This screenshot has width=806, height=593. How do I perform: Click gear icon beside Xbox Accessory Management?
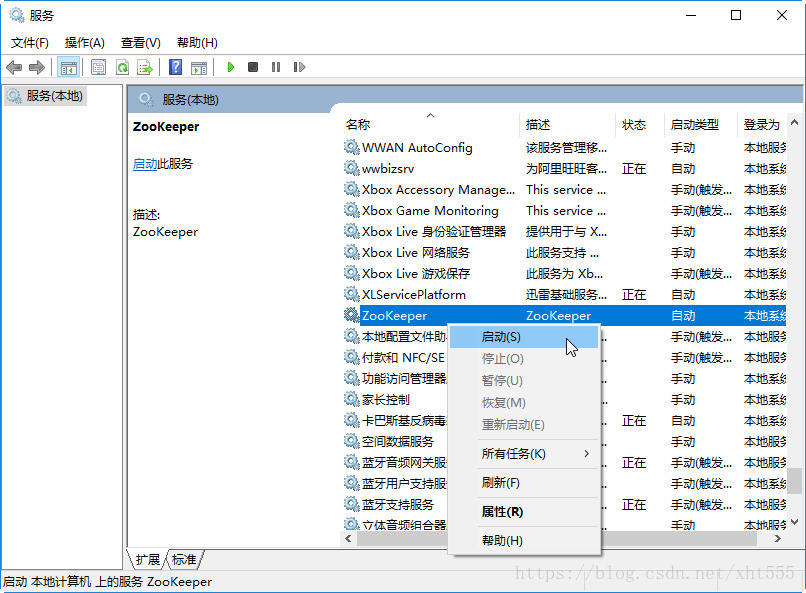click(352, 190)
